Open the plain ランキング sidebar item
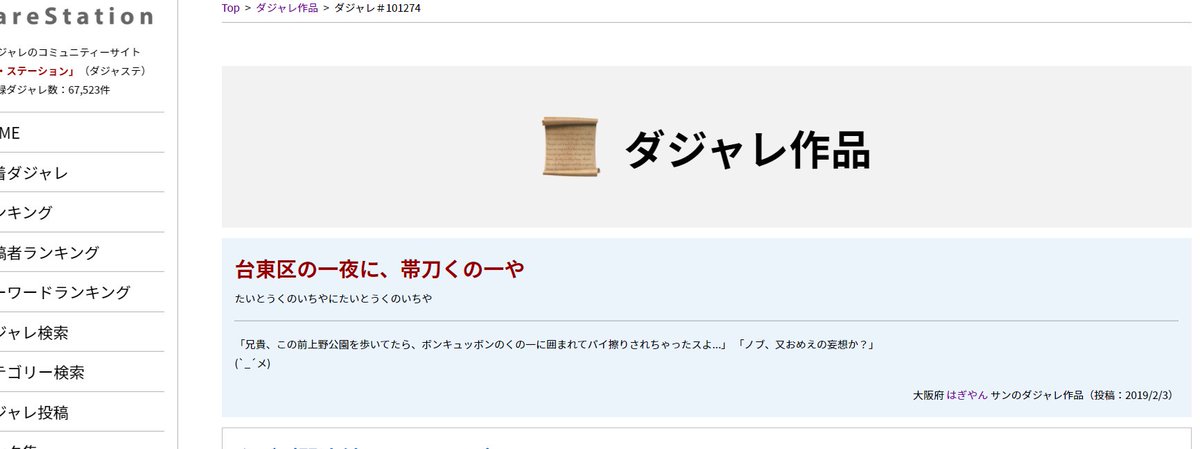The height and width of the screenshot is (449, 1200). coord(81,213)
